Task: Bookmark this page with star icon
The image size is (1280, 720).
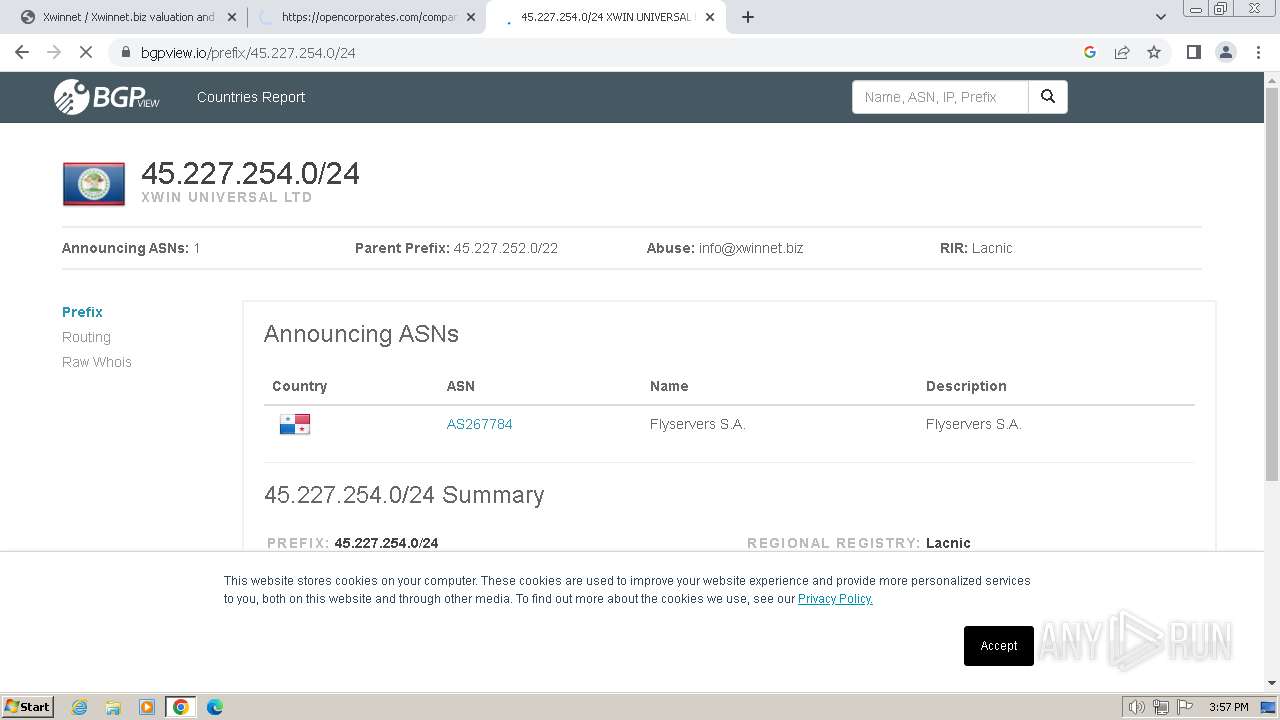Action: (x=1154, y=52)
